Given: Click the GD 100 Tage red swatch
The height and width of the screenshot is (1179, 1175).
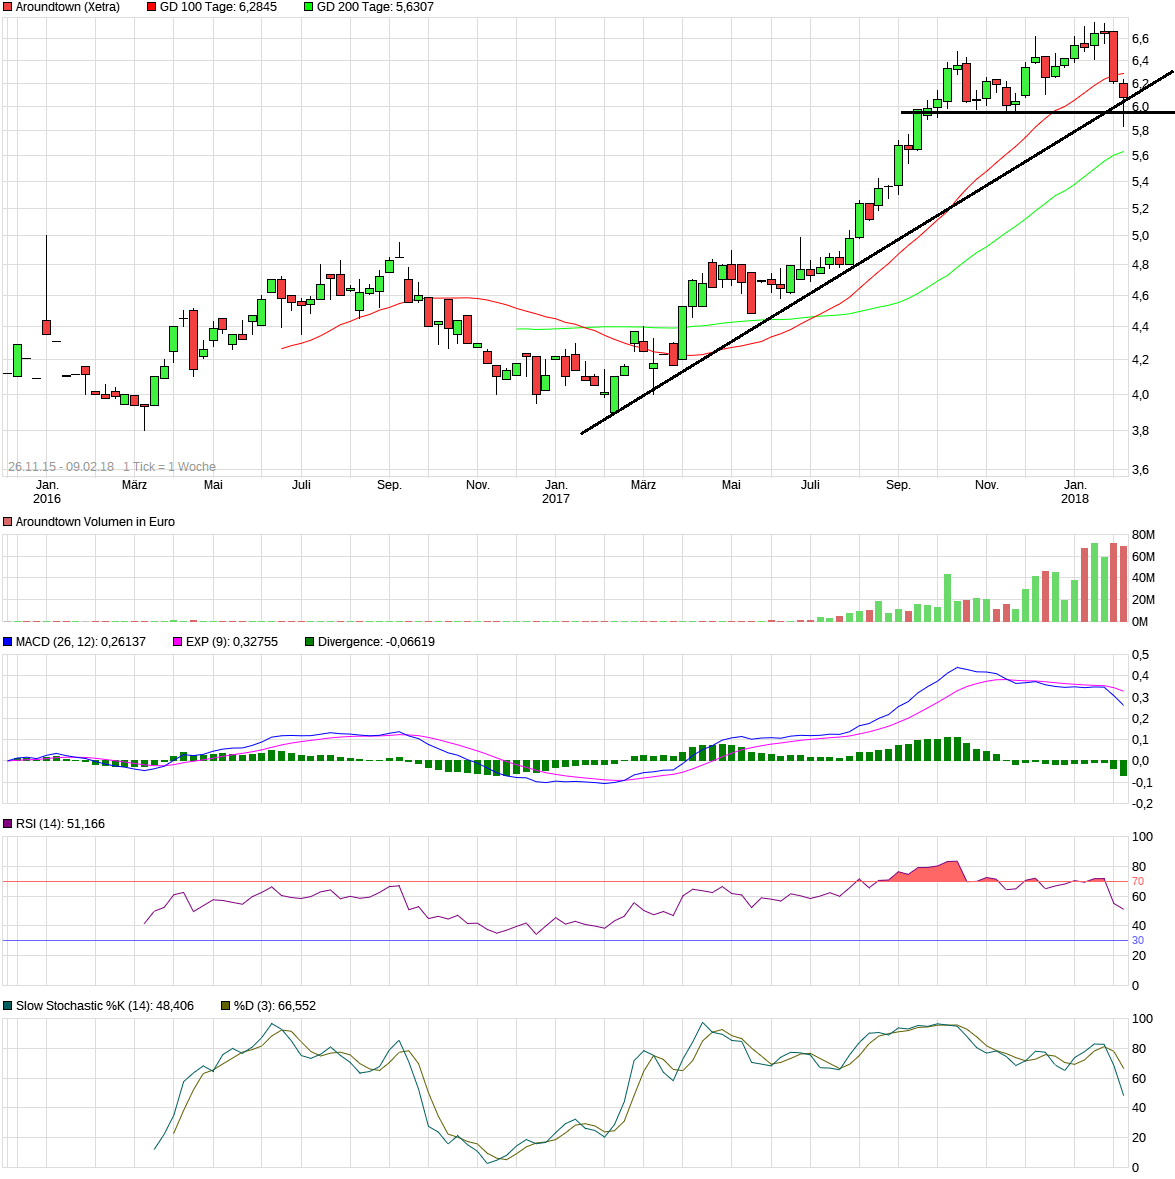Looking at the screenshot, I should (152, 7).
